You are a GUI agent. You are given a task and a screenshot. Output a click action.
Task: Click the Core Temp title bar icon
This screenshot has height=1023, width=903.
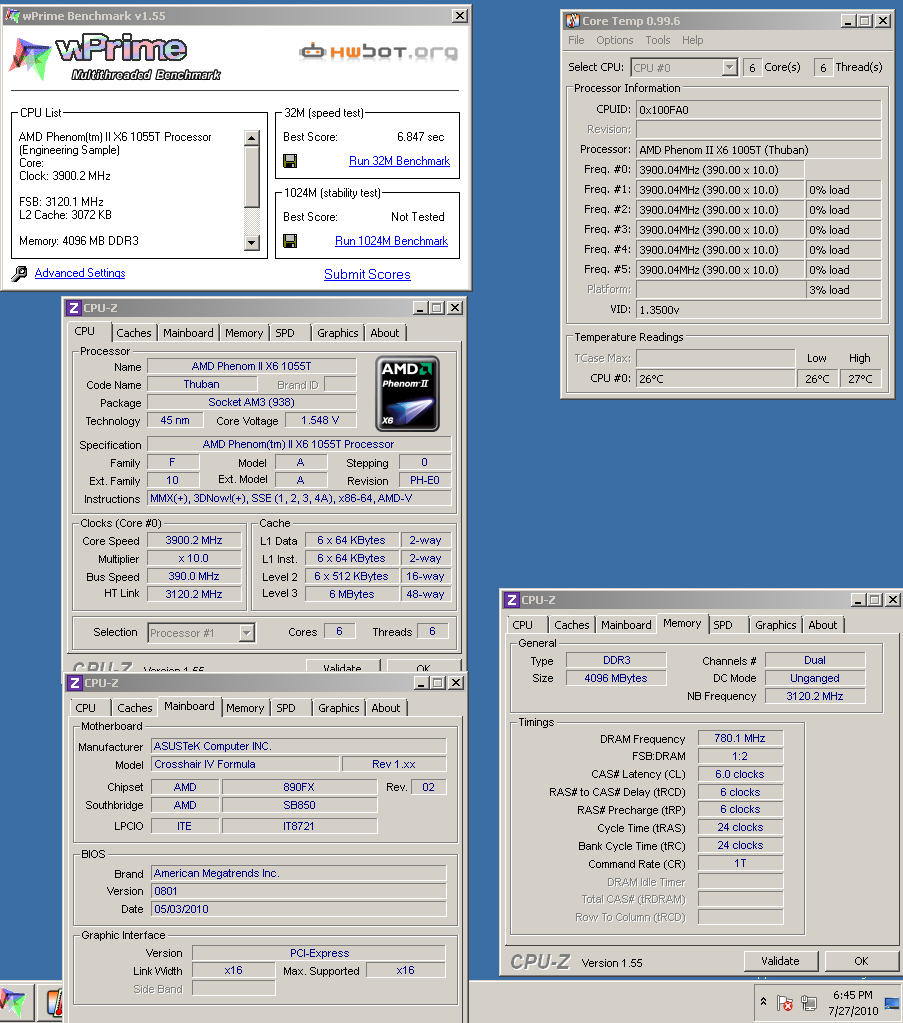(x=573, y=21)
